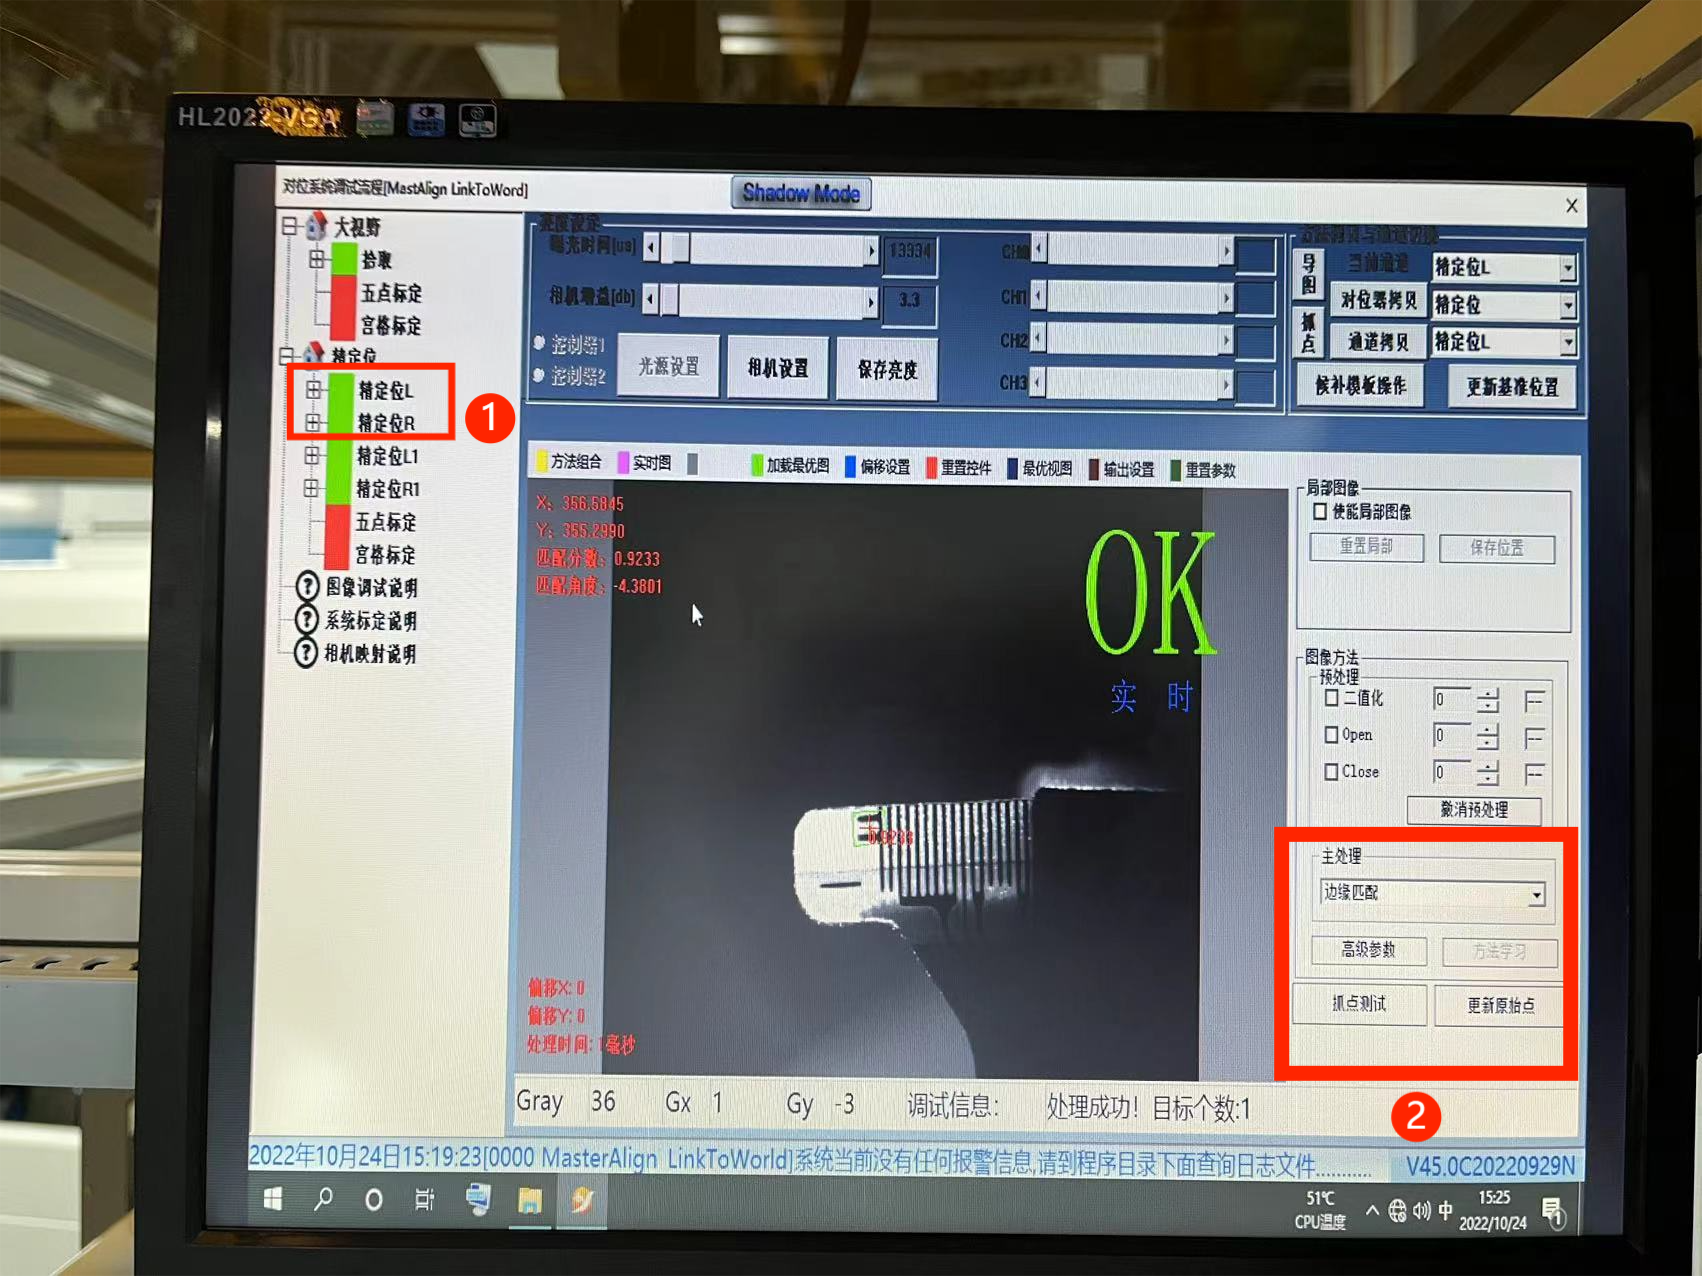Click the Open preprocessing value input field
Screen dimensions: 1702x1276
(1450, 736)
